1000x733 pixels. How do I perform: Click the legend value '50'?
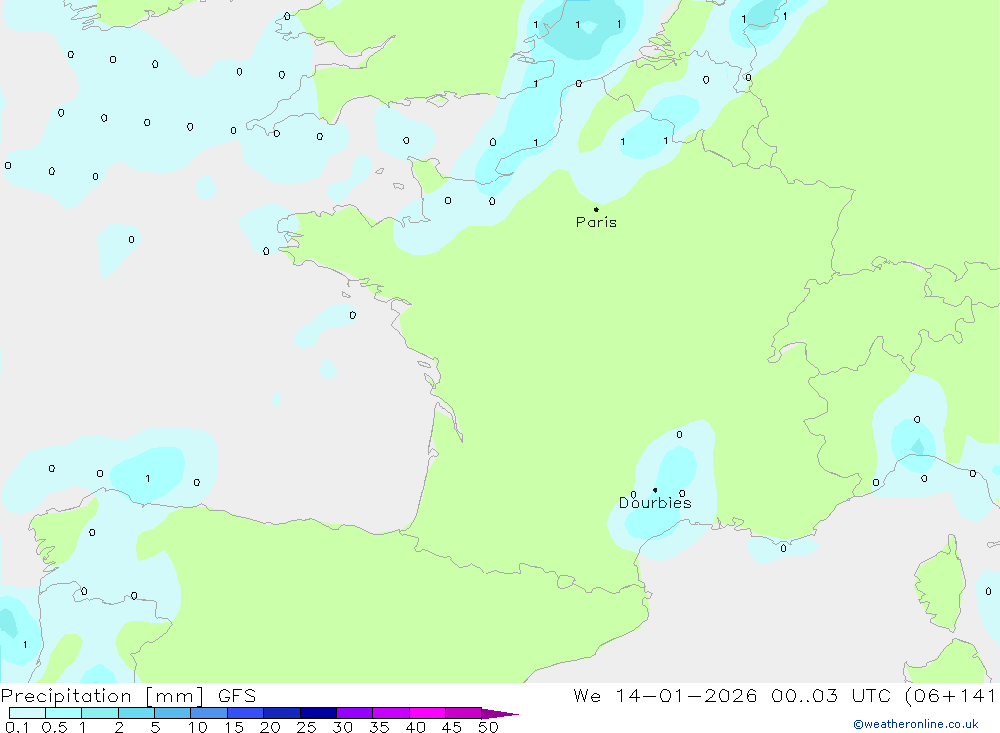click(x=488, y=727)
